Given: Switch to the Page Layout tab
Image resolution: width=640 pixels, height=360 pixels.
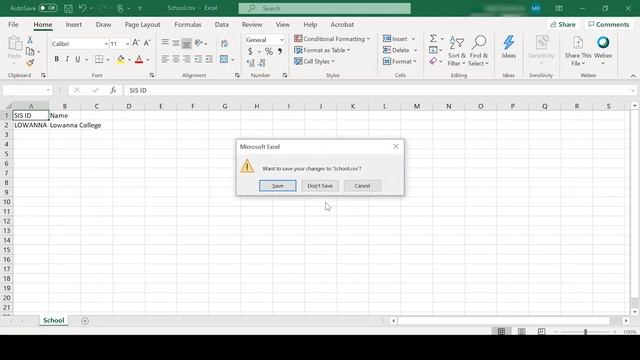Looking at the screenshot, I should [x=142, y=24].
